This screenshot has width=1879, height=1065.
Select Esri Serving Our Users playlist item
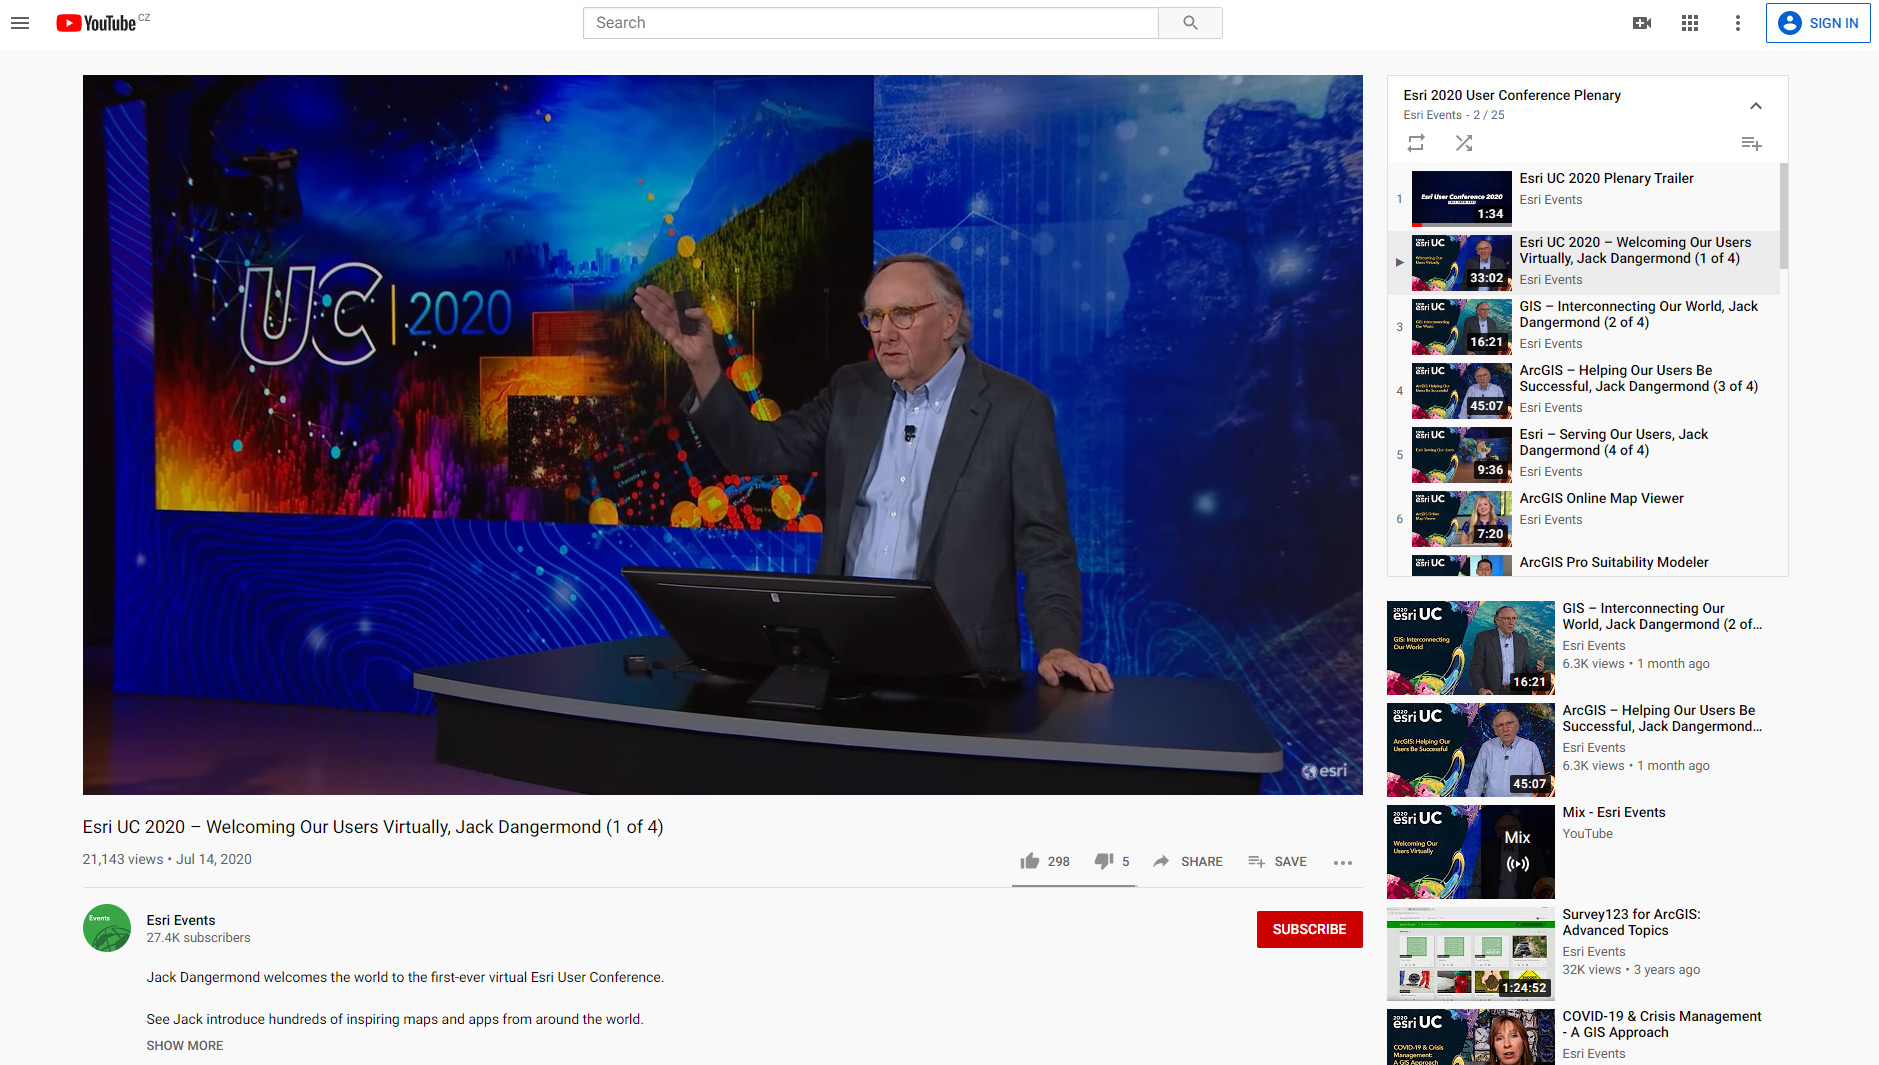coord(1584,454)
